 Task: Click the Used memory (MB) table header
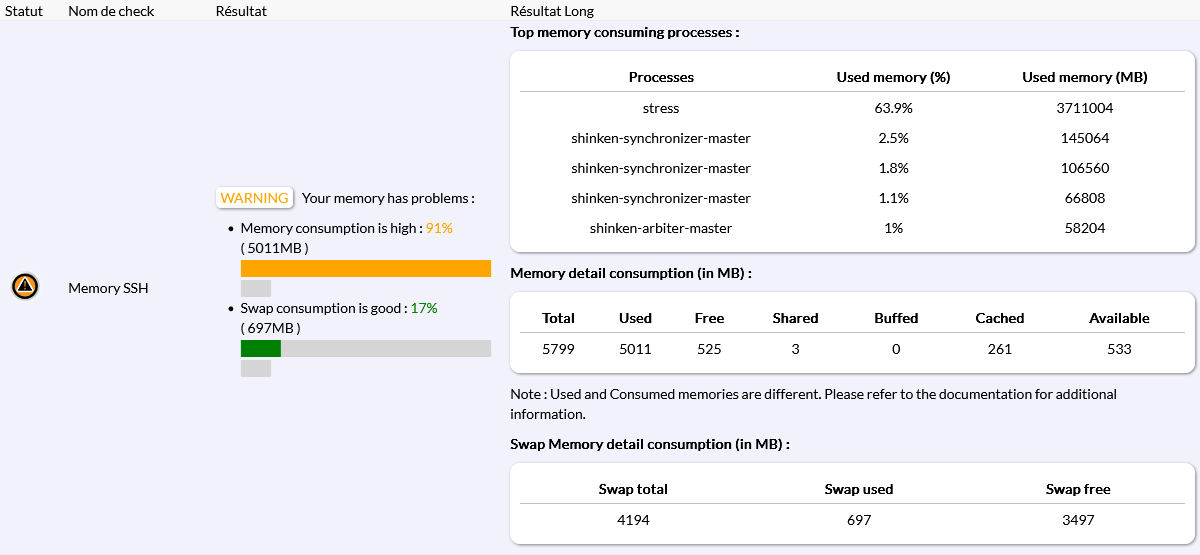1084,77
